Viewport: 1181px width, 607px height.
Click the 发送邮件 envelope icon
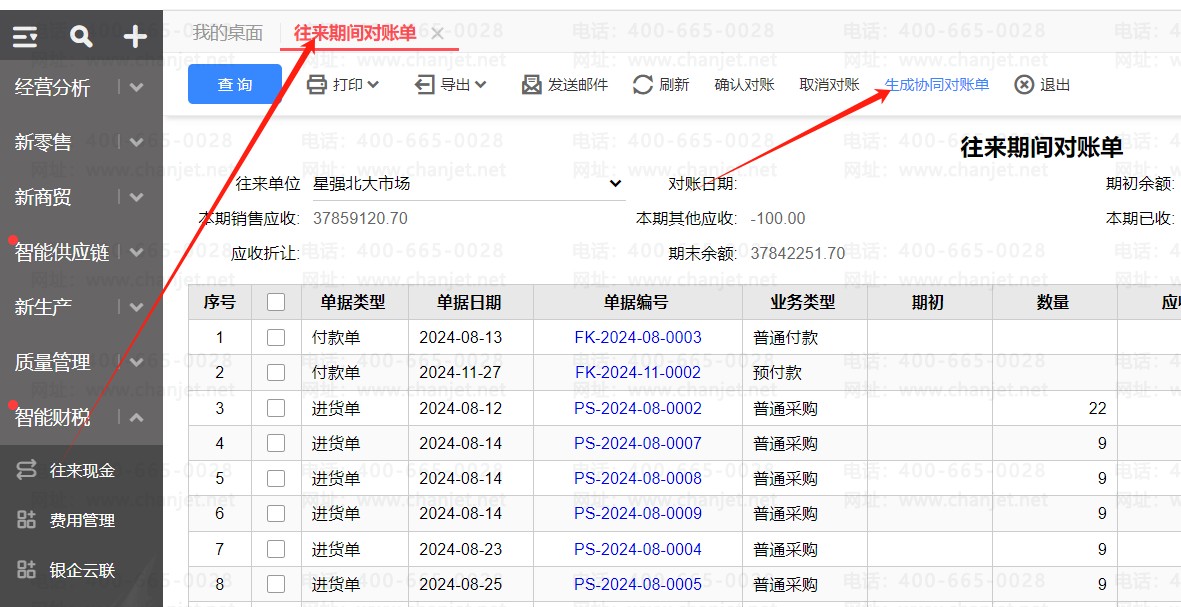coord(532,85)
